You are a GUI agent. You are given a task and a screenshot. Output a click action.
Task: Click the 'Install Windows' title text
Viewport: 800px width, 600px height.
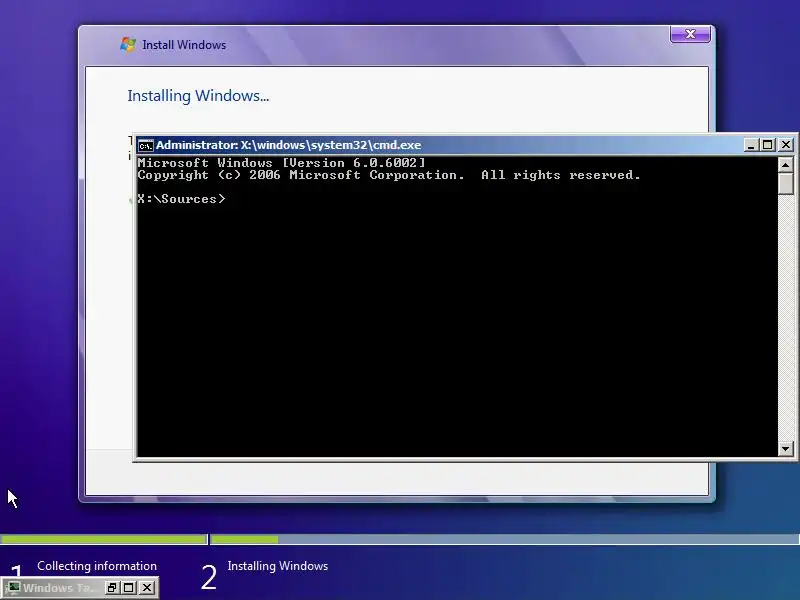point(184,45)
